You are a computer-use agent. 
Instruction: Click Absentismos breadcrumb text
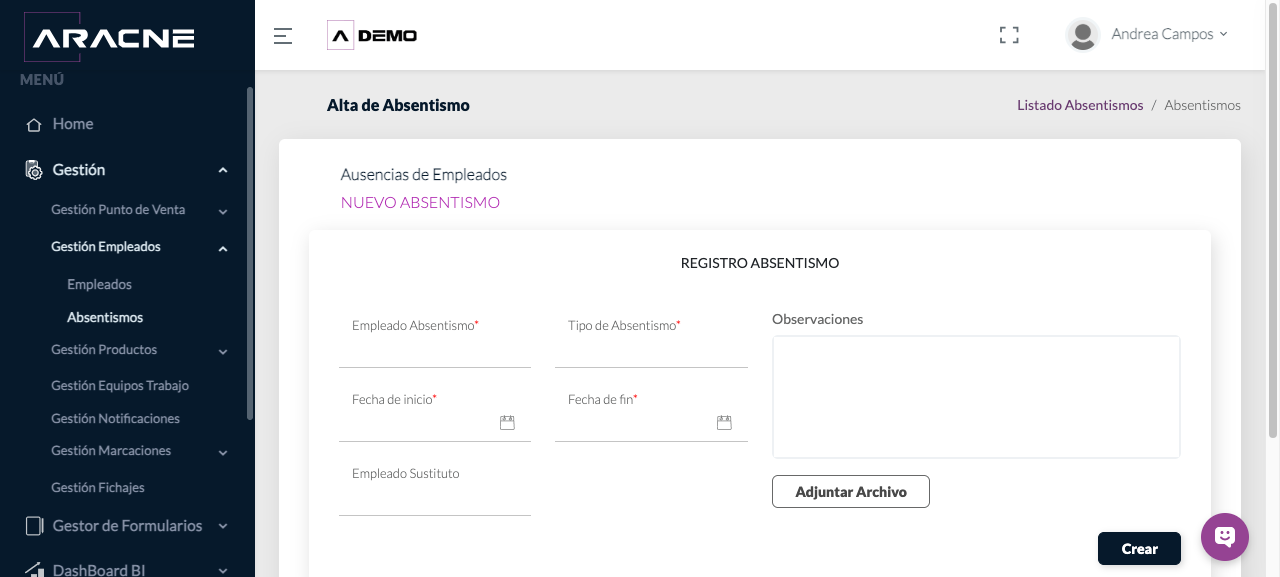pos(1202,105)
